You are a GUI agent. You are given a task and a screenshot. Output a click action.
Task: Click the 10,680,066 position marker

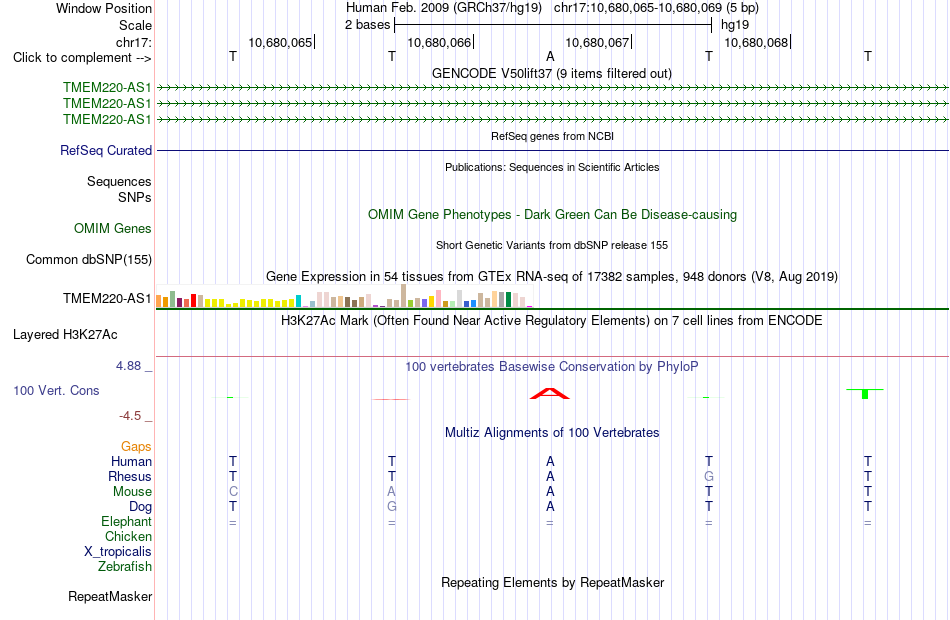pos(440,42)
